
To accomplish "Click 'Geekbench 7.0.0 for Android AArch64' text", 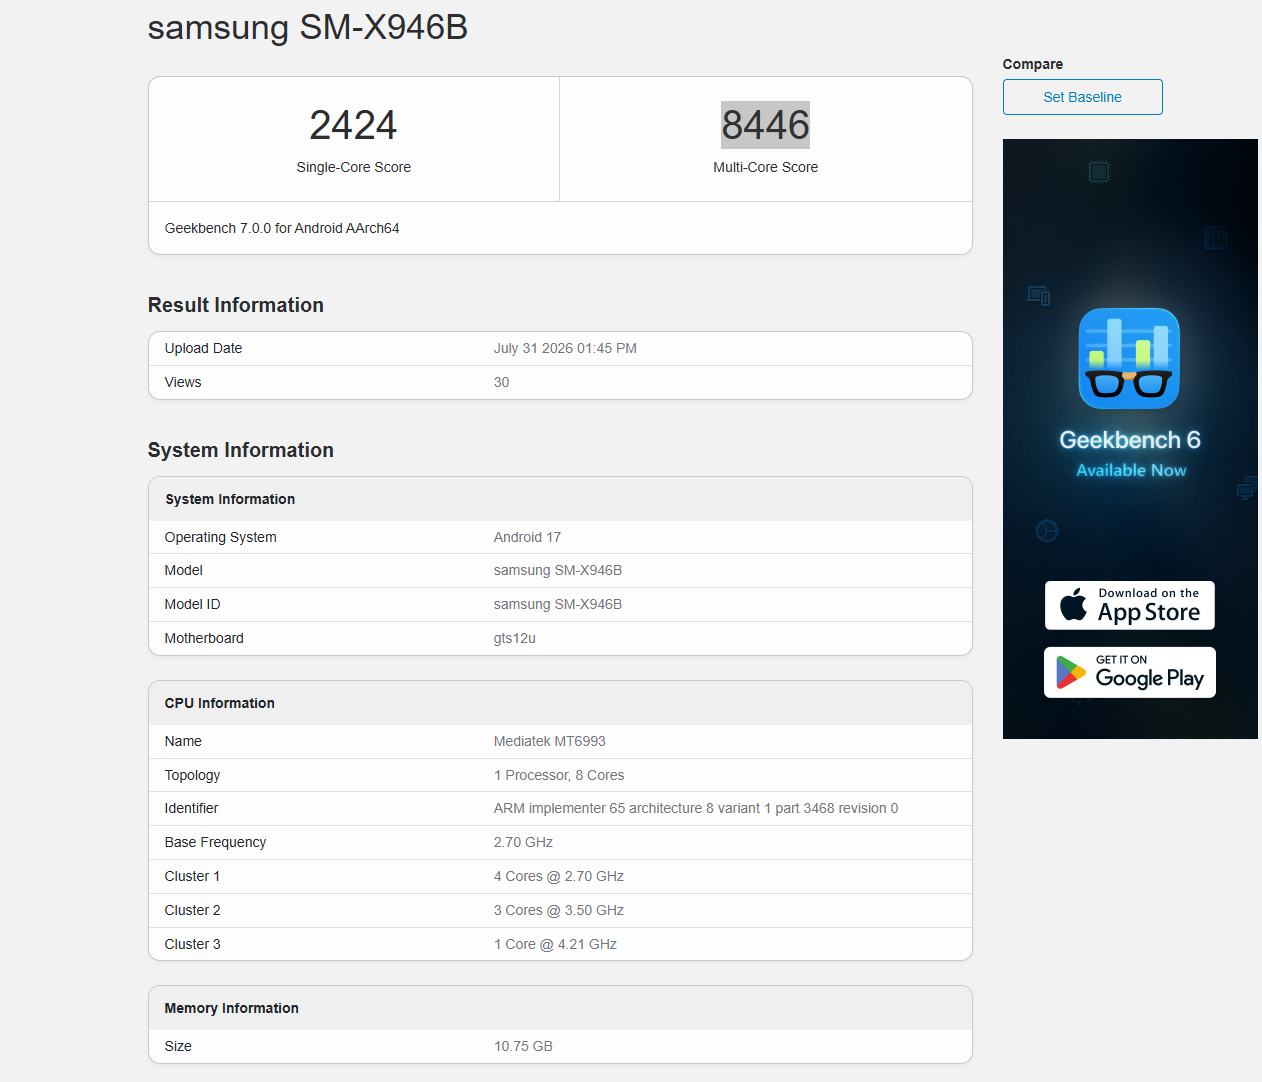I will tap(282, 228).
